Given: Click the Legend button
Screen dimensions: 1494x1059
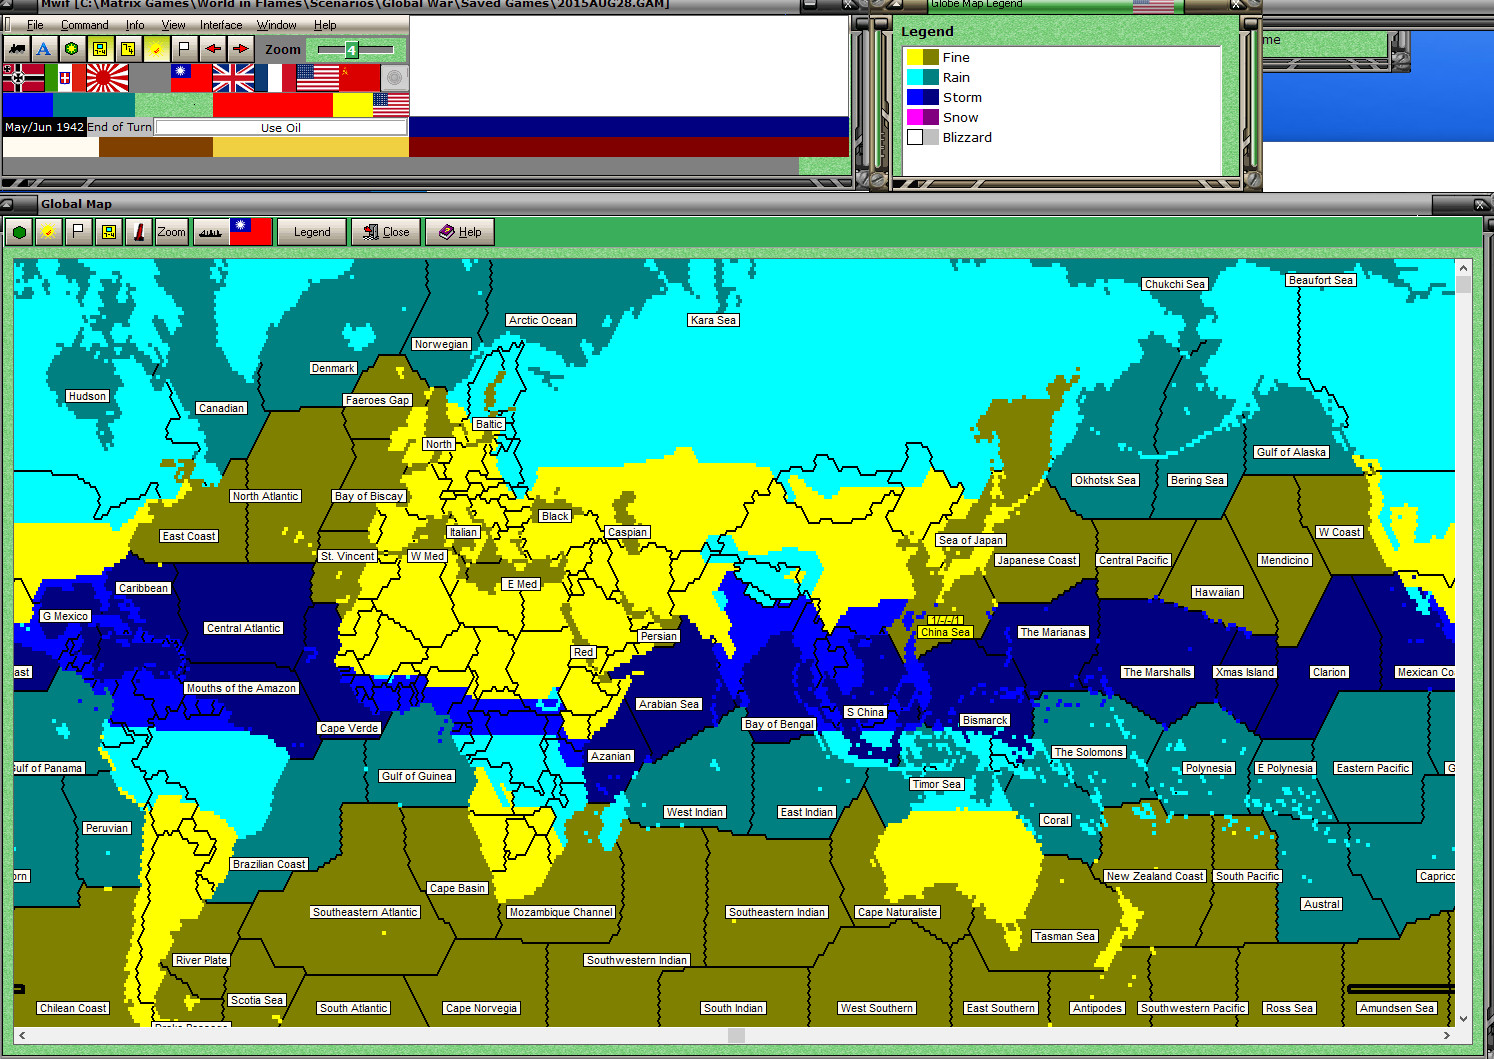Looking at the screenshot, I should [x=312, y=232].
